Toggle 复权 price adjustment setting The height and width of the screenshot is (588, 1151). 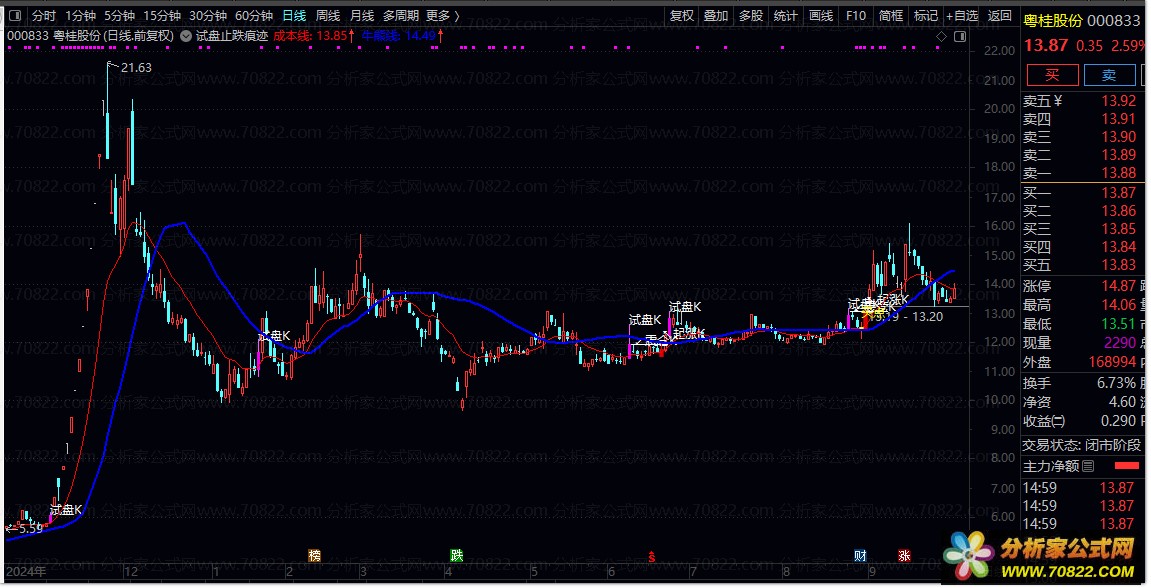click(682, 16)
